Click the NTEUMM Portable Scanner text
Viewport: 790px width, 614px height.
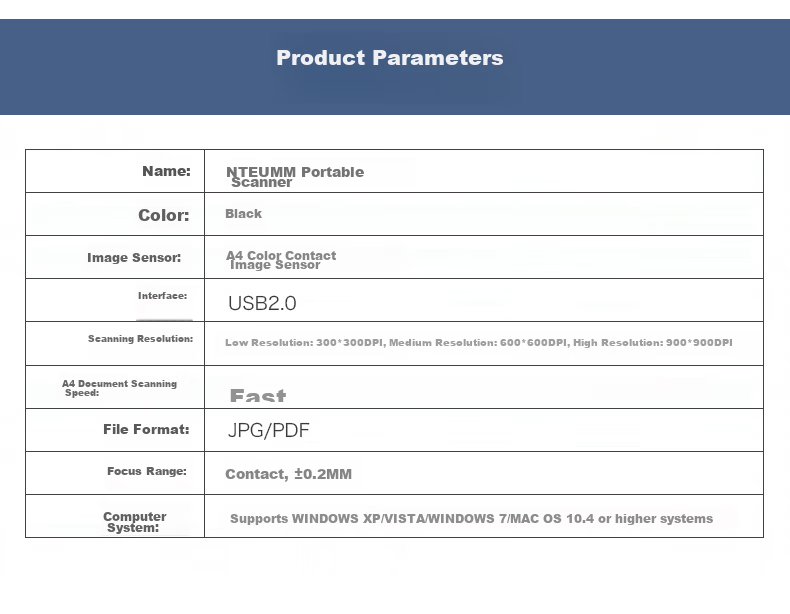[x=295, y=177]
